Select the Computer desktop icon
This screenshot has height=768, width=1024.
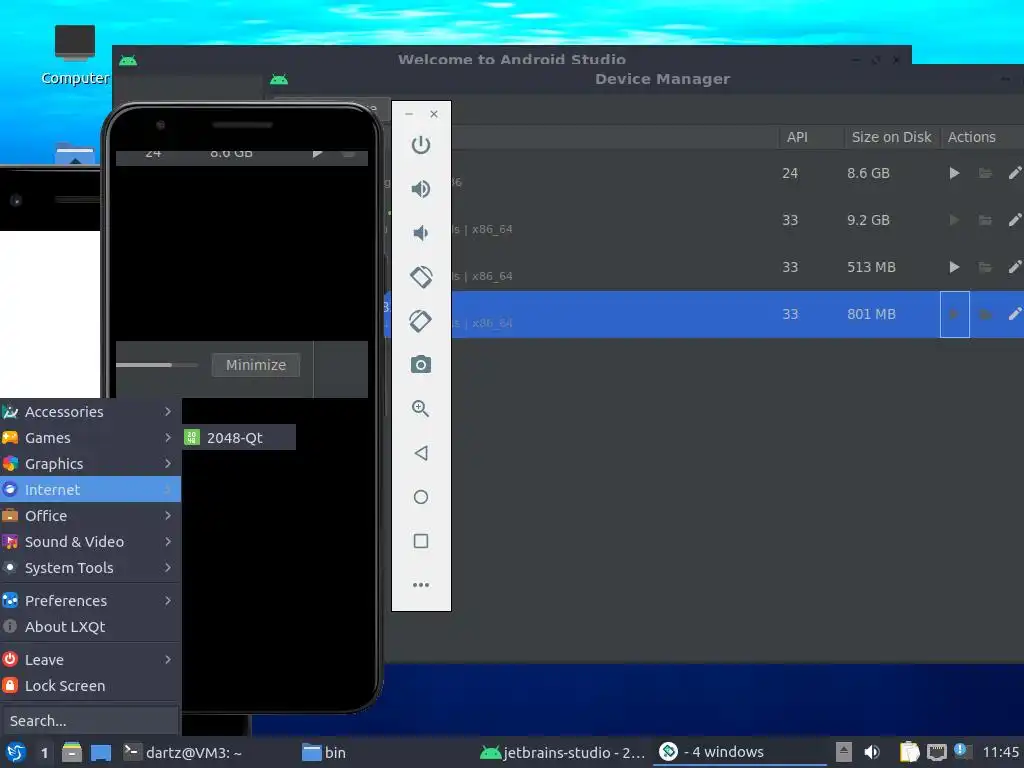coord(75,56)
